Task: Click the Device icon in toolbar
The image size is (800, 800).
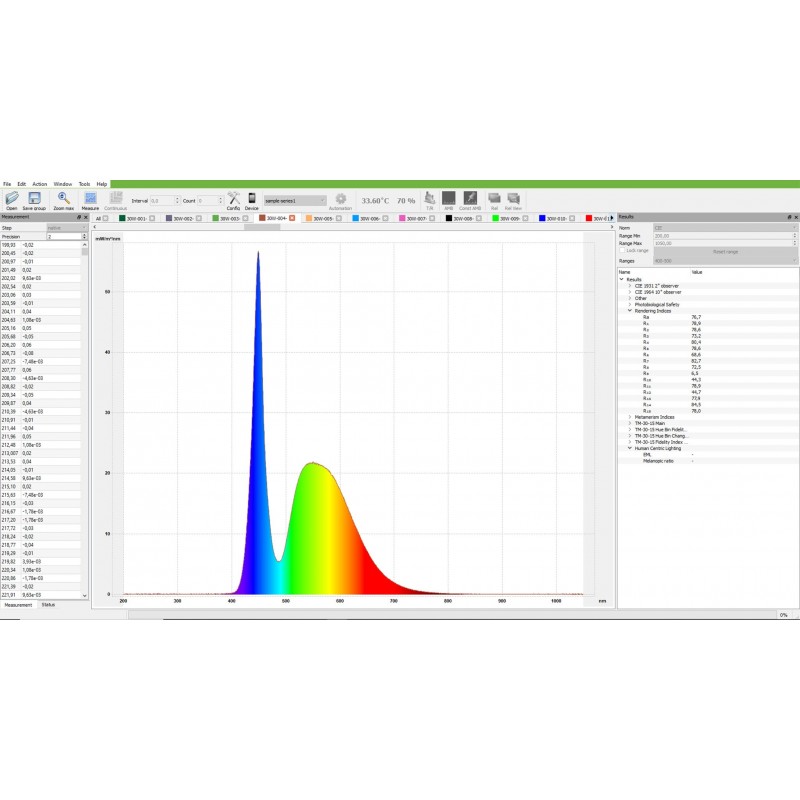Action: point(252,199)
